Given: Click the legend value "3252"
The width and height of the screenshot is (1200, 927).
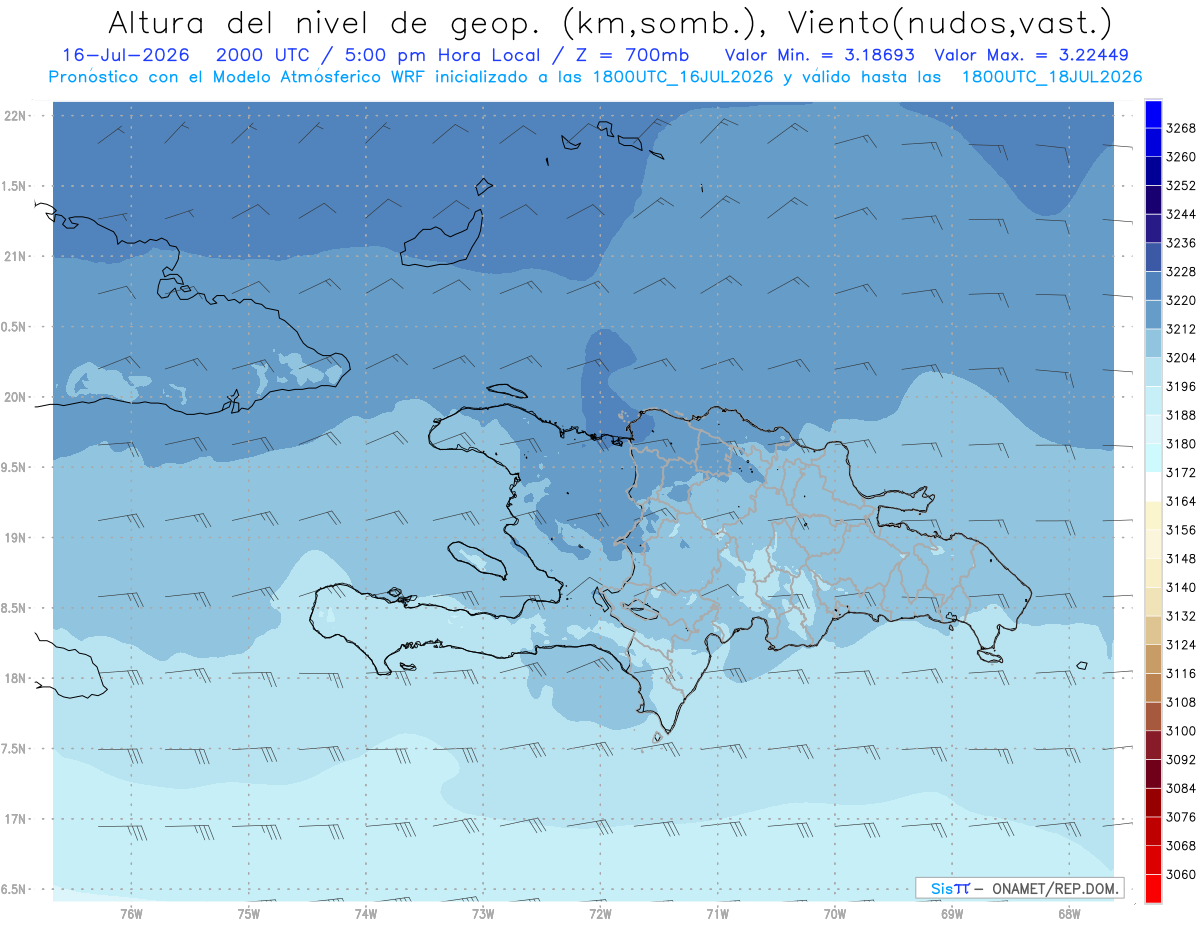Looking at the screenshot, I should (x=1181, y=186).
